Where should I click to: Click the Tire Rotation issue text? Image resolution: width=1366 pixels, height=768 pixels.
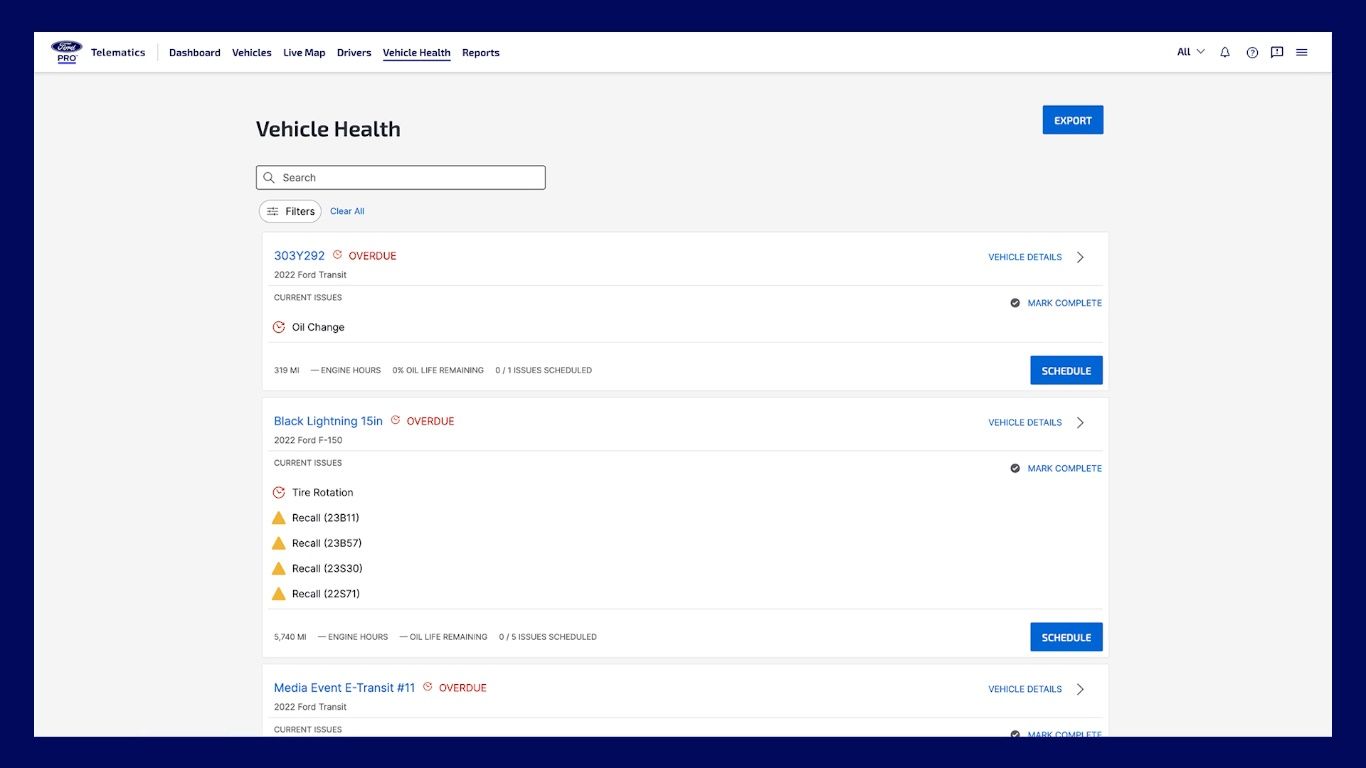[322, 492]
